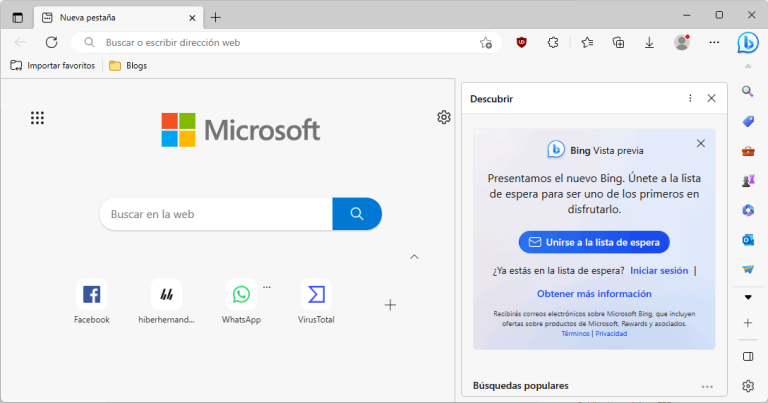Click the Buscar en la web field
768x403 pixels.
tap(215, 214)
